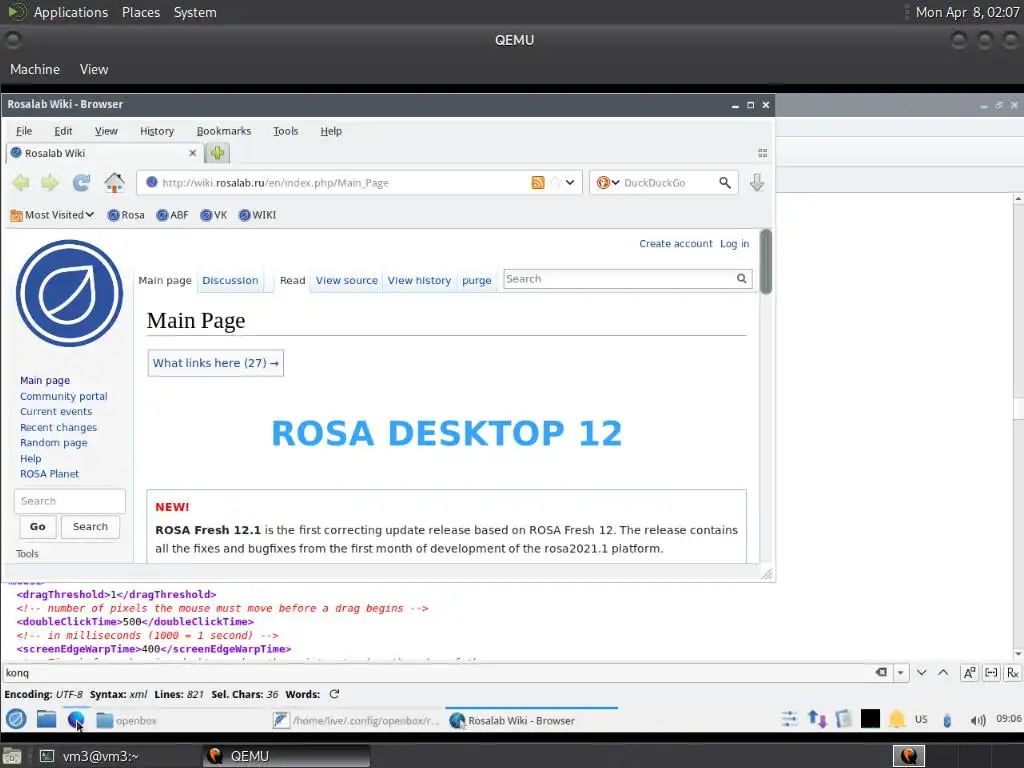
Task: Click the network arrows tray icon
Action: pos(818,720)
